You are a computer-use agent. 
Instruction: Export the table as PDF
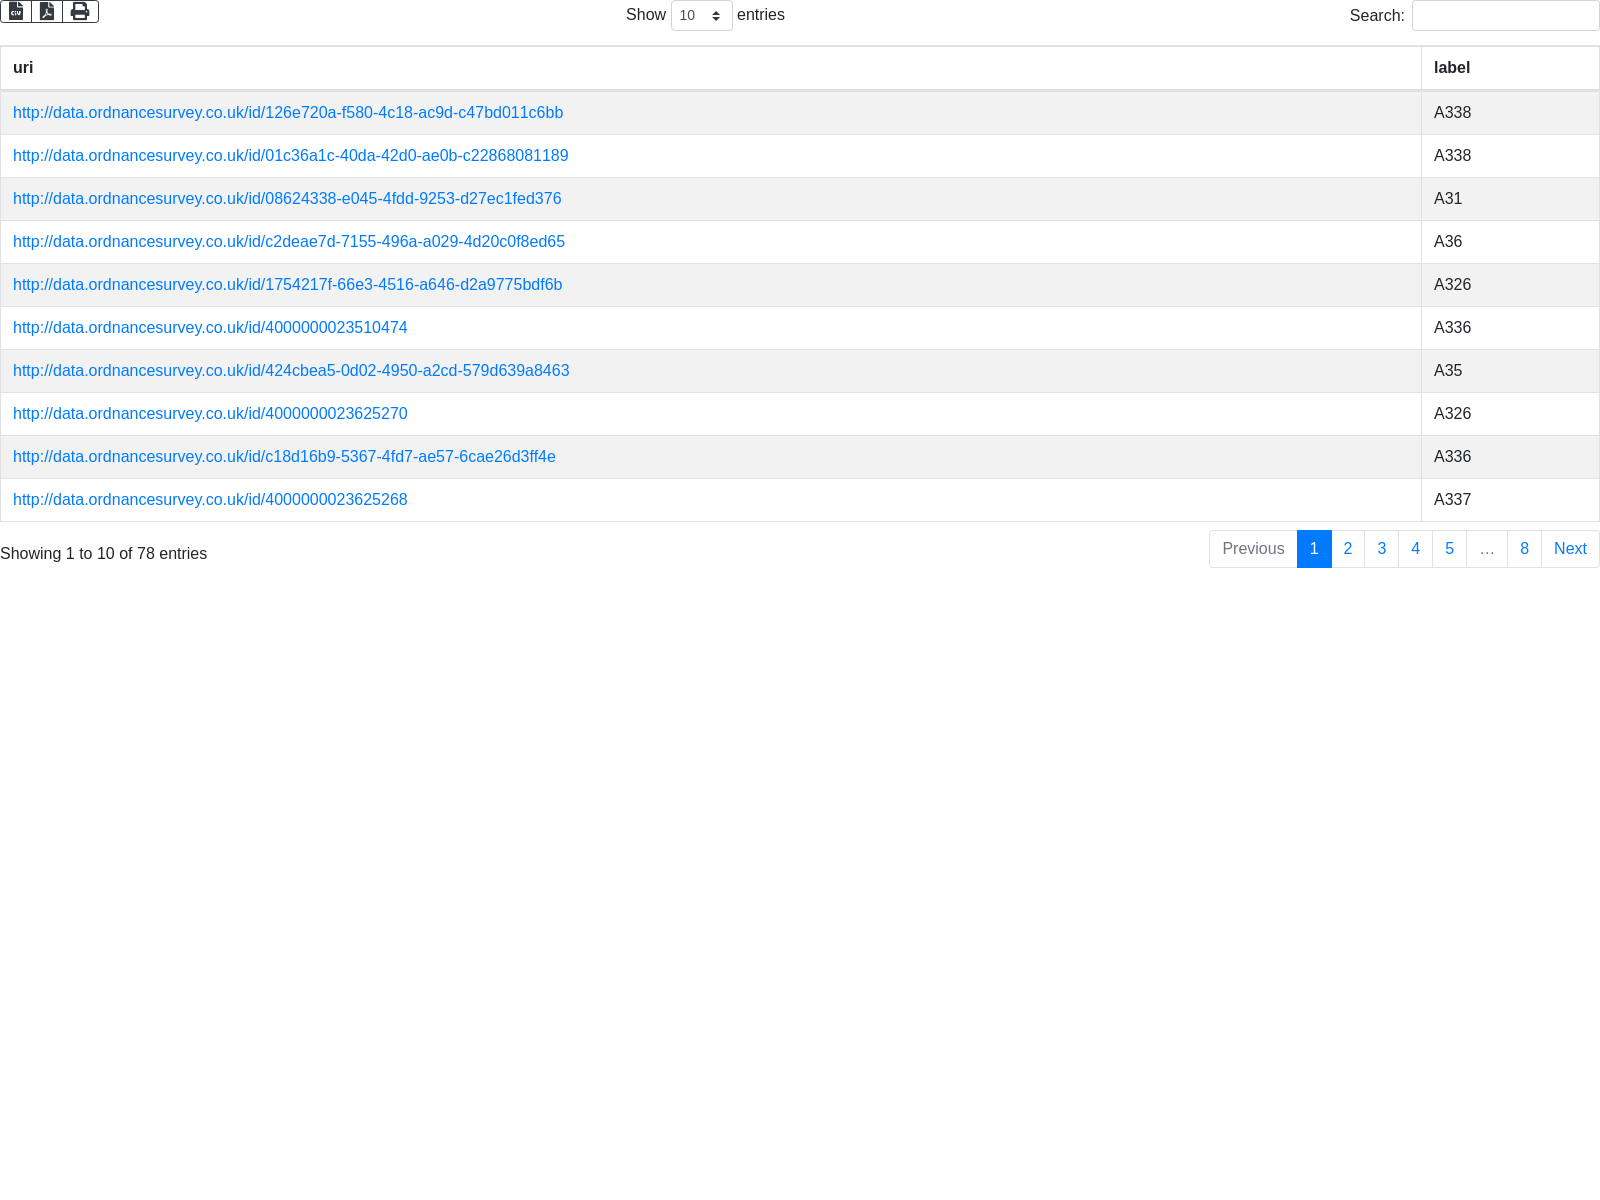tap(47, 11)
